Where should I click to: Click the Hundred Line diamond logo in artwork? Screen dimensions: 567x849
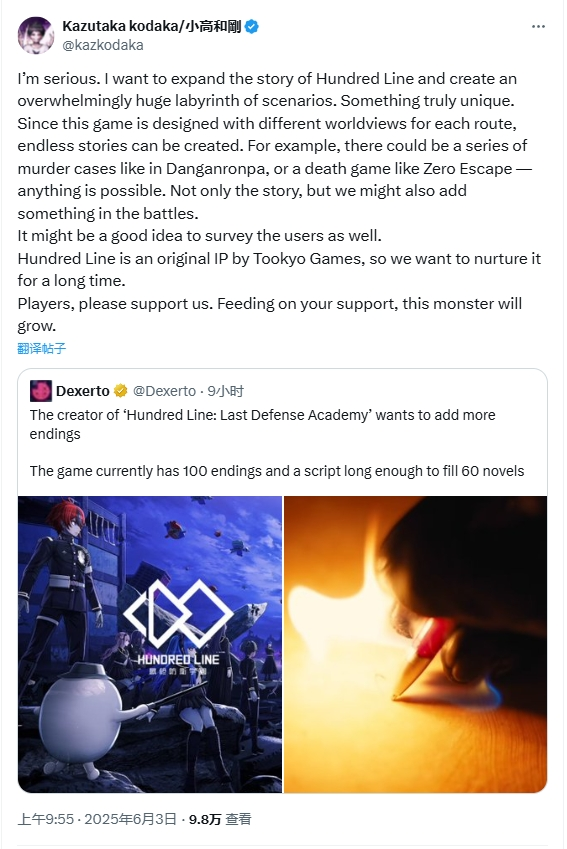click(179, 615)
